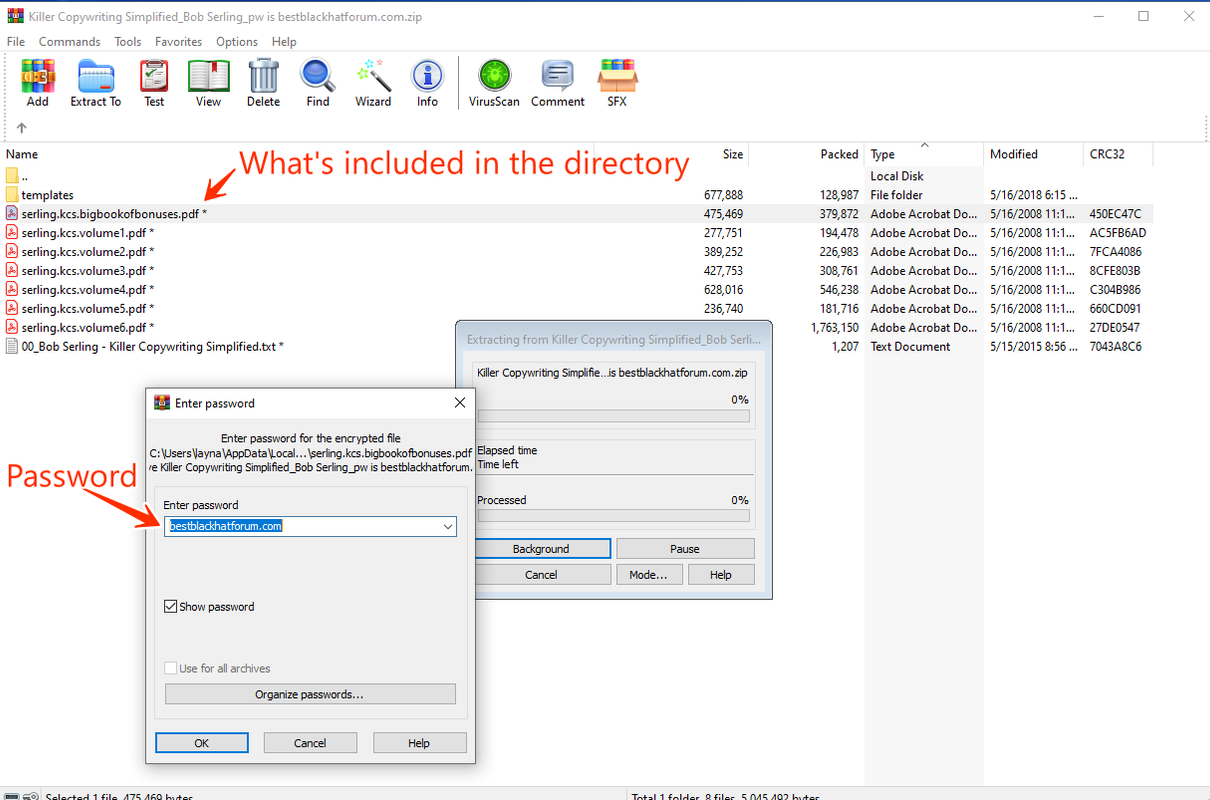Expand the password dropdown arrow
The width and height of the screenshot is (1210, 800).
pyautogui.click(x=447, y=526)
